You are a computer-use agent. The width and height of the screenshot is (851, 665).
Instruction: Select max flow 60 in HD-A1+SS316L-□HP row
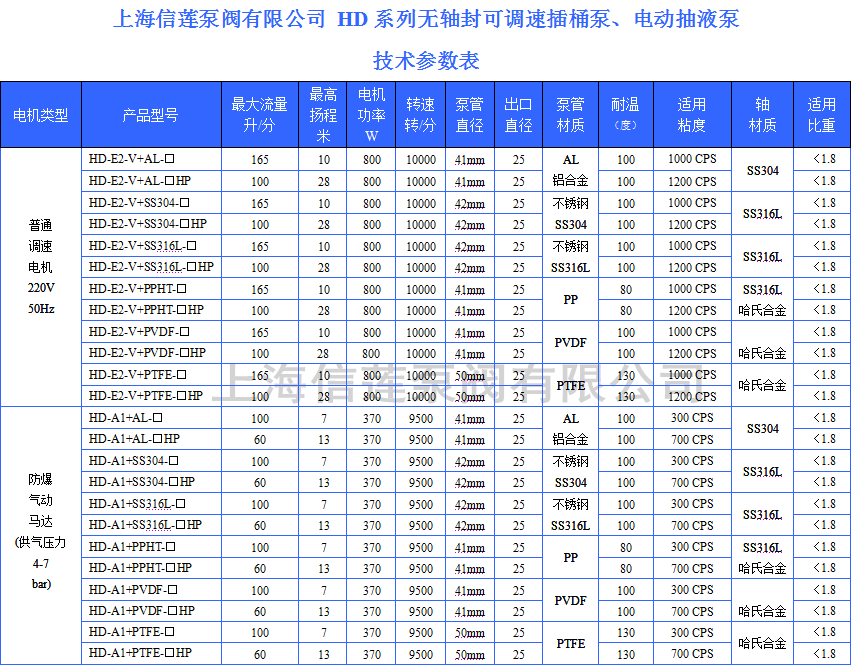pyautogui.click(x=260, y=525)
